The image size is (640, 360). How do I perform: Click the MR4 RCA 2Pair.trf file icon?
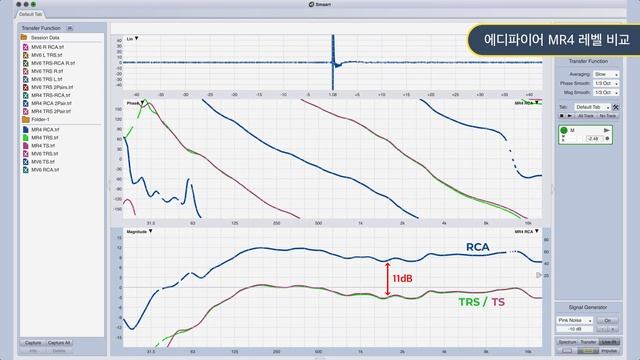(x=25, y=103)
